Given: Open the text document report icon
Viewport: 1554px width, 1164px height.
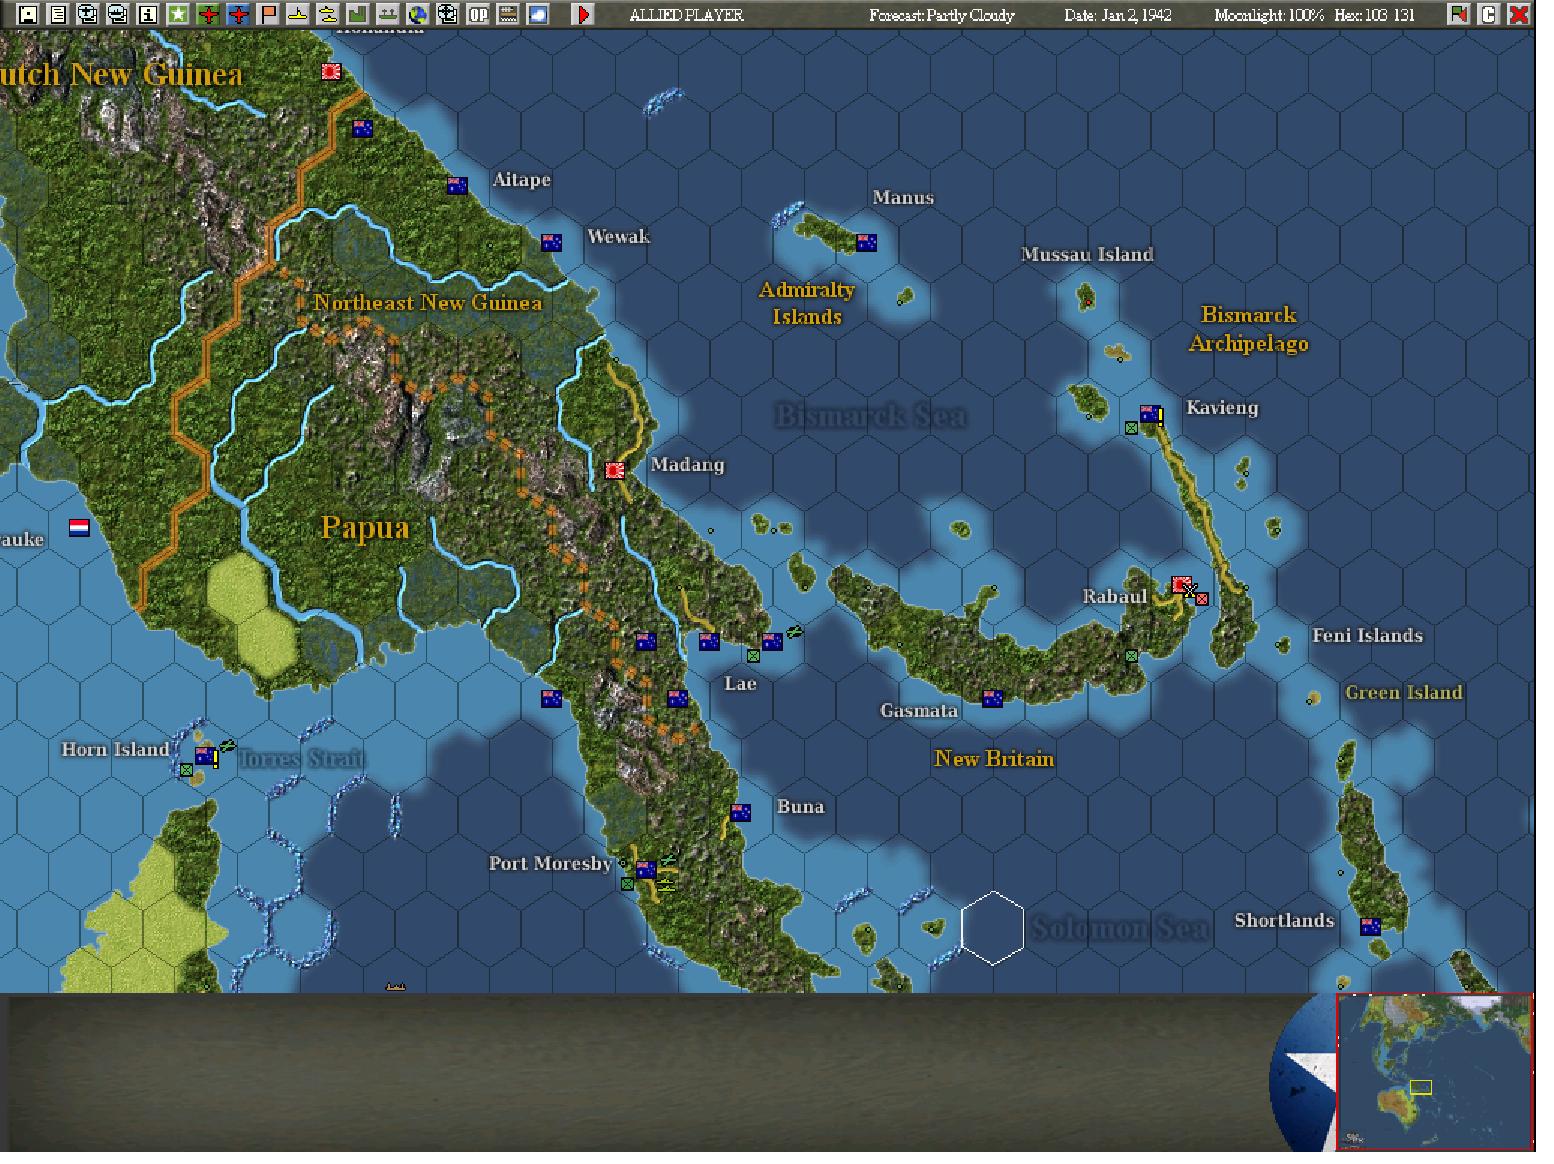Looking at the screenshot, I should [x=58, y=14].
